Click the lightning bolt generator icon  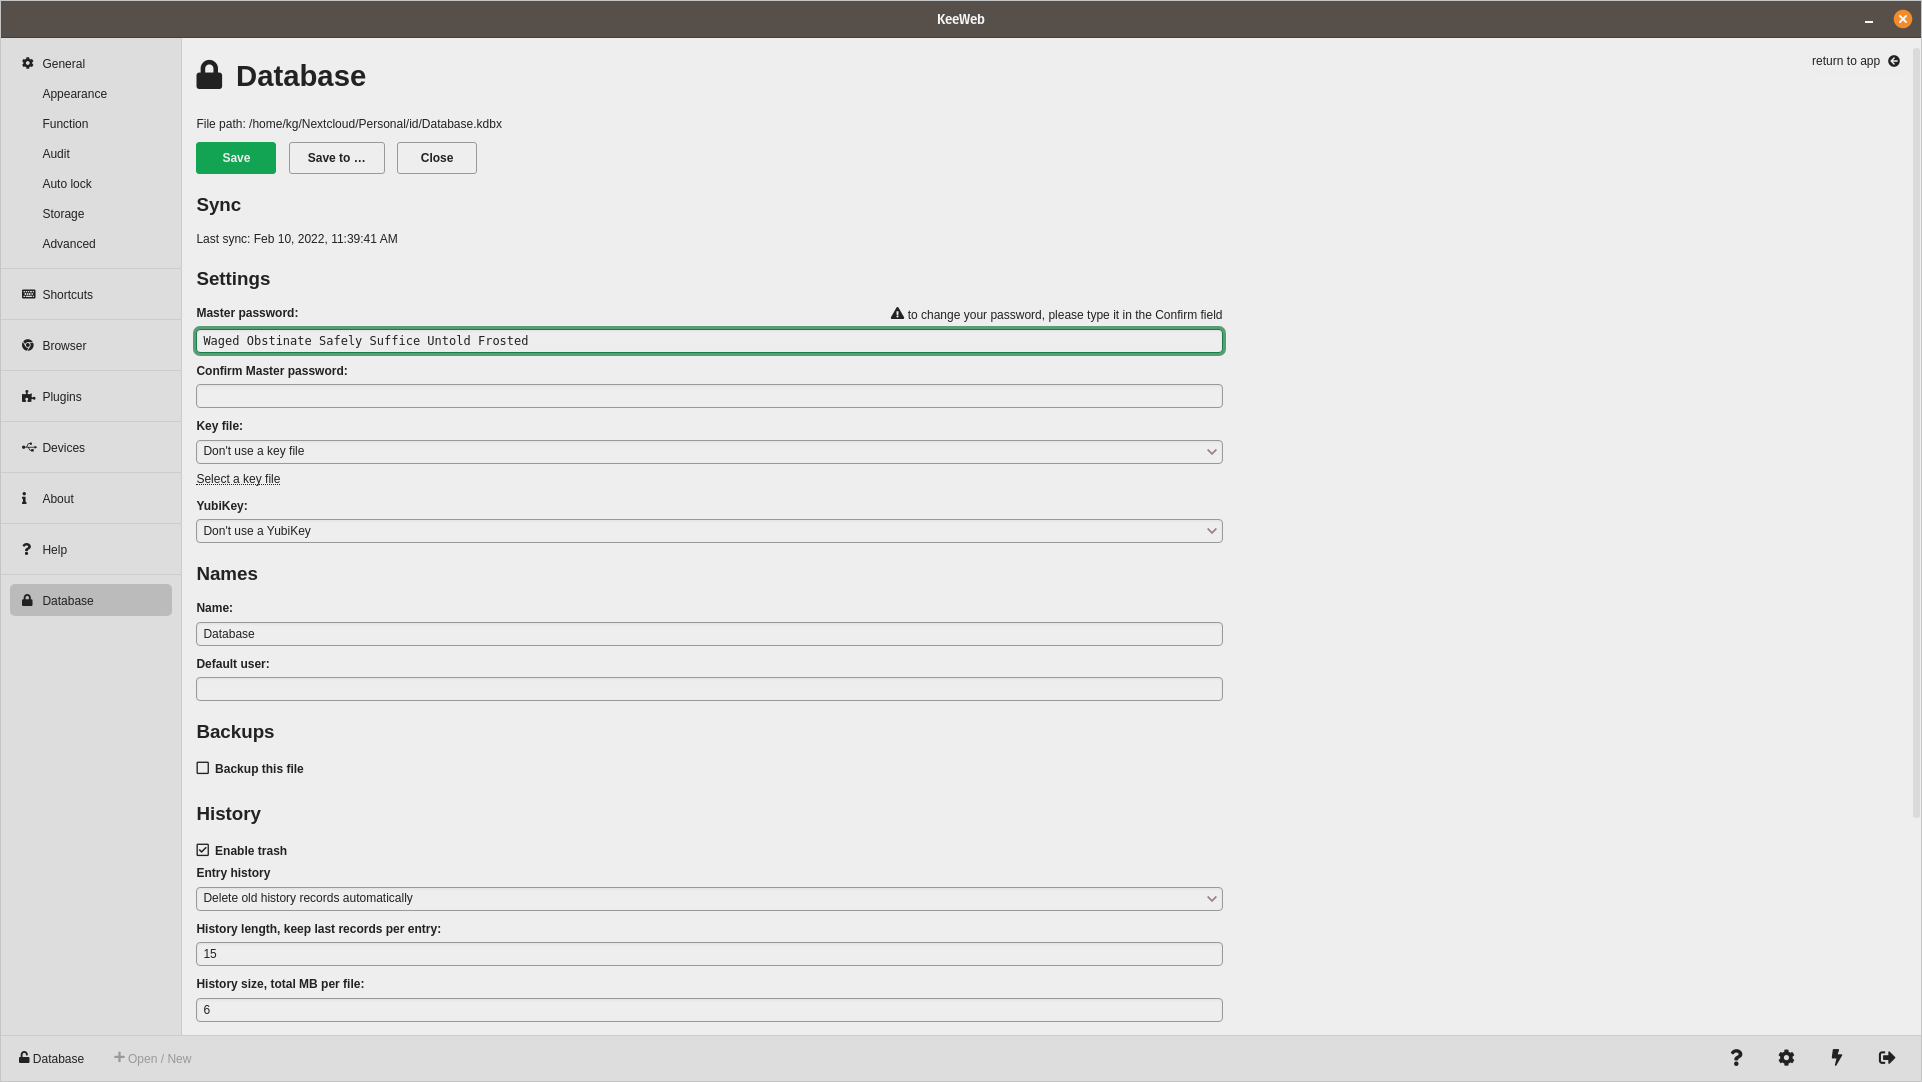[x=1836, y=1058]
